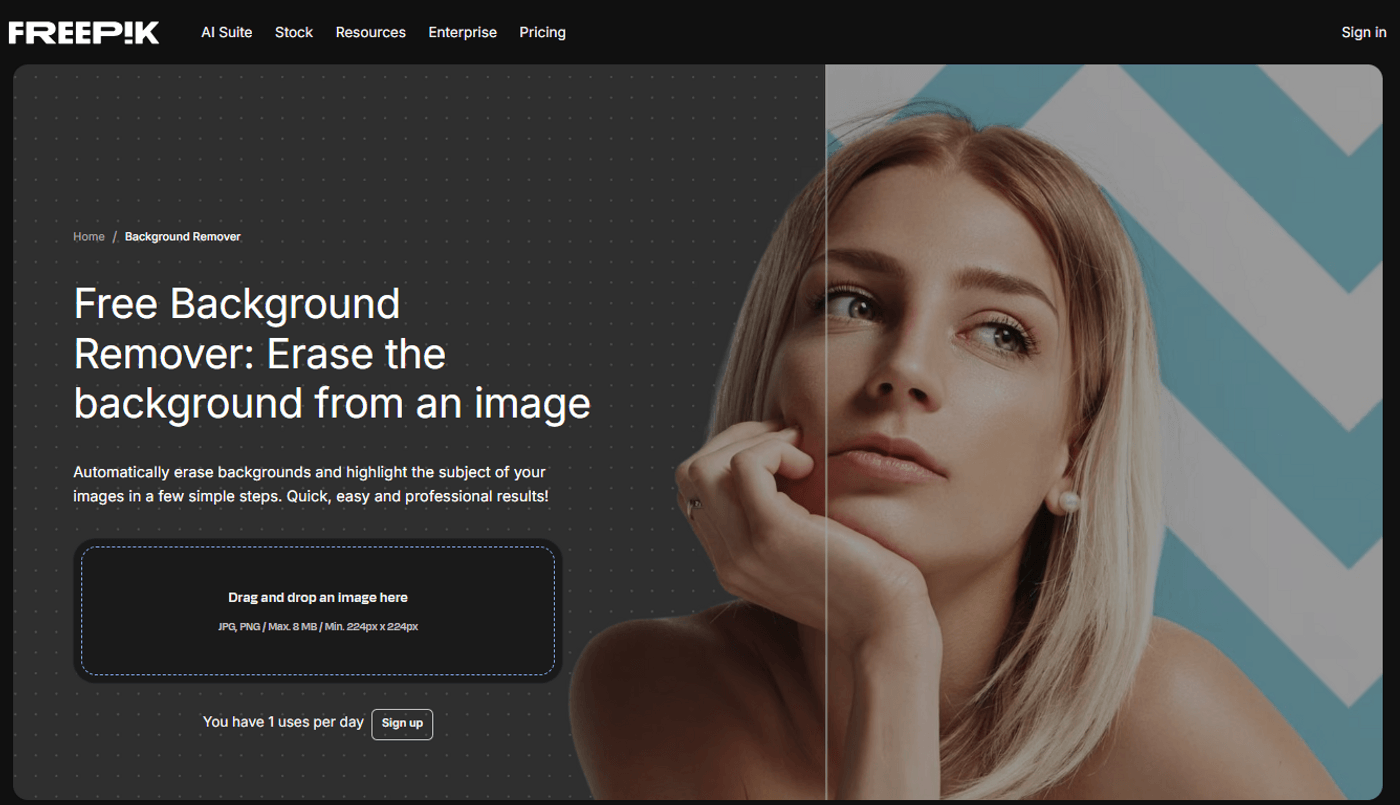Open the AI Suite menu
This screenshot has width=1400, height=805.
226,32
